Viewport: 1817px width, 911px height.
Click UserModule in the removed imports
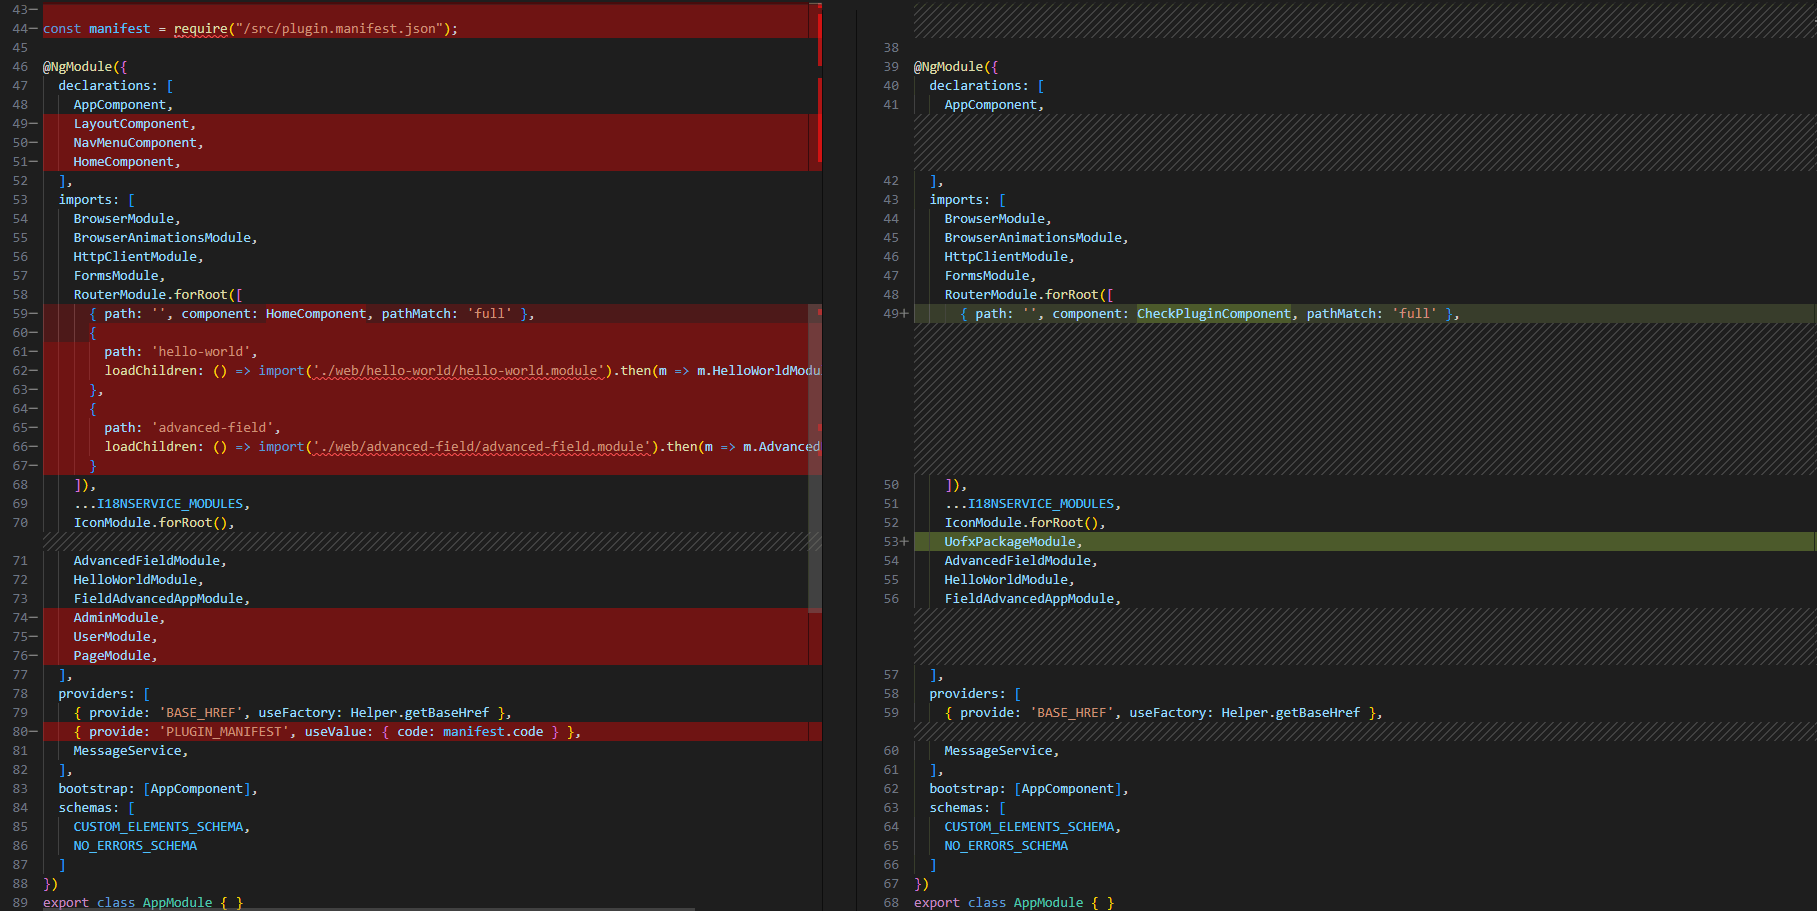[113, 637]
